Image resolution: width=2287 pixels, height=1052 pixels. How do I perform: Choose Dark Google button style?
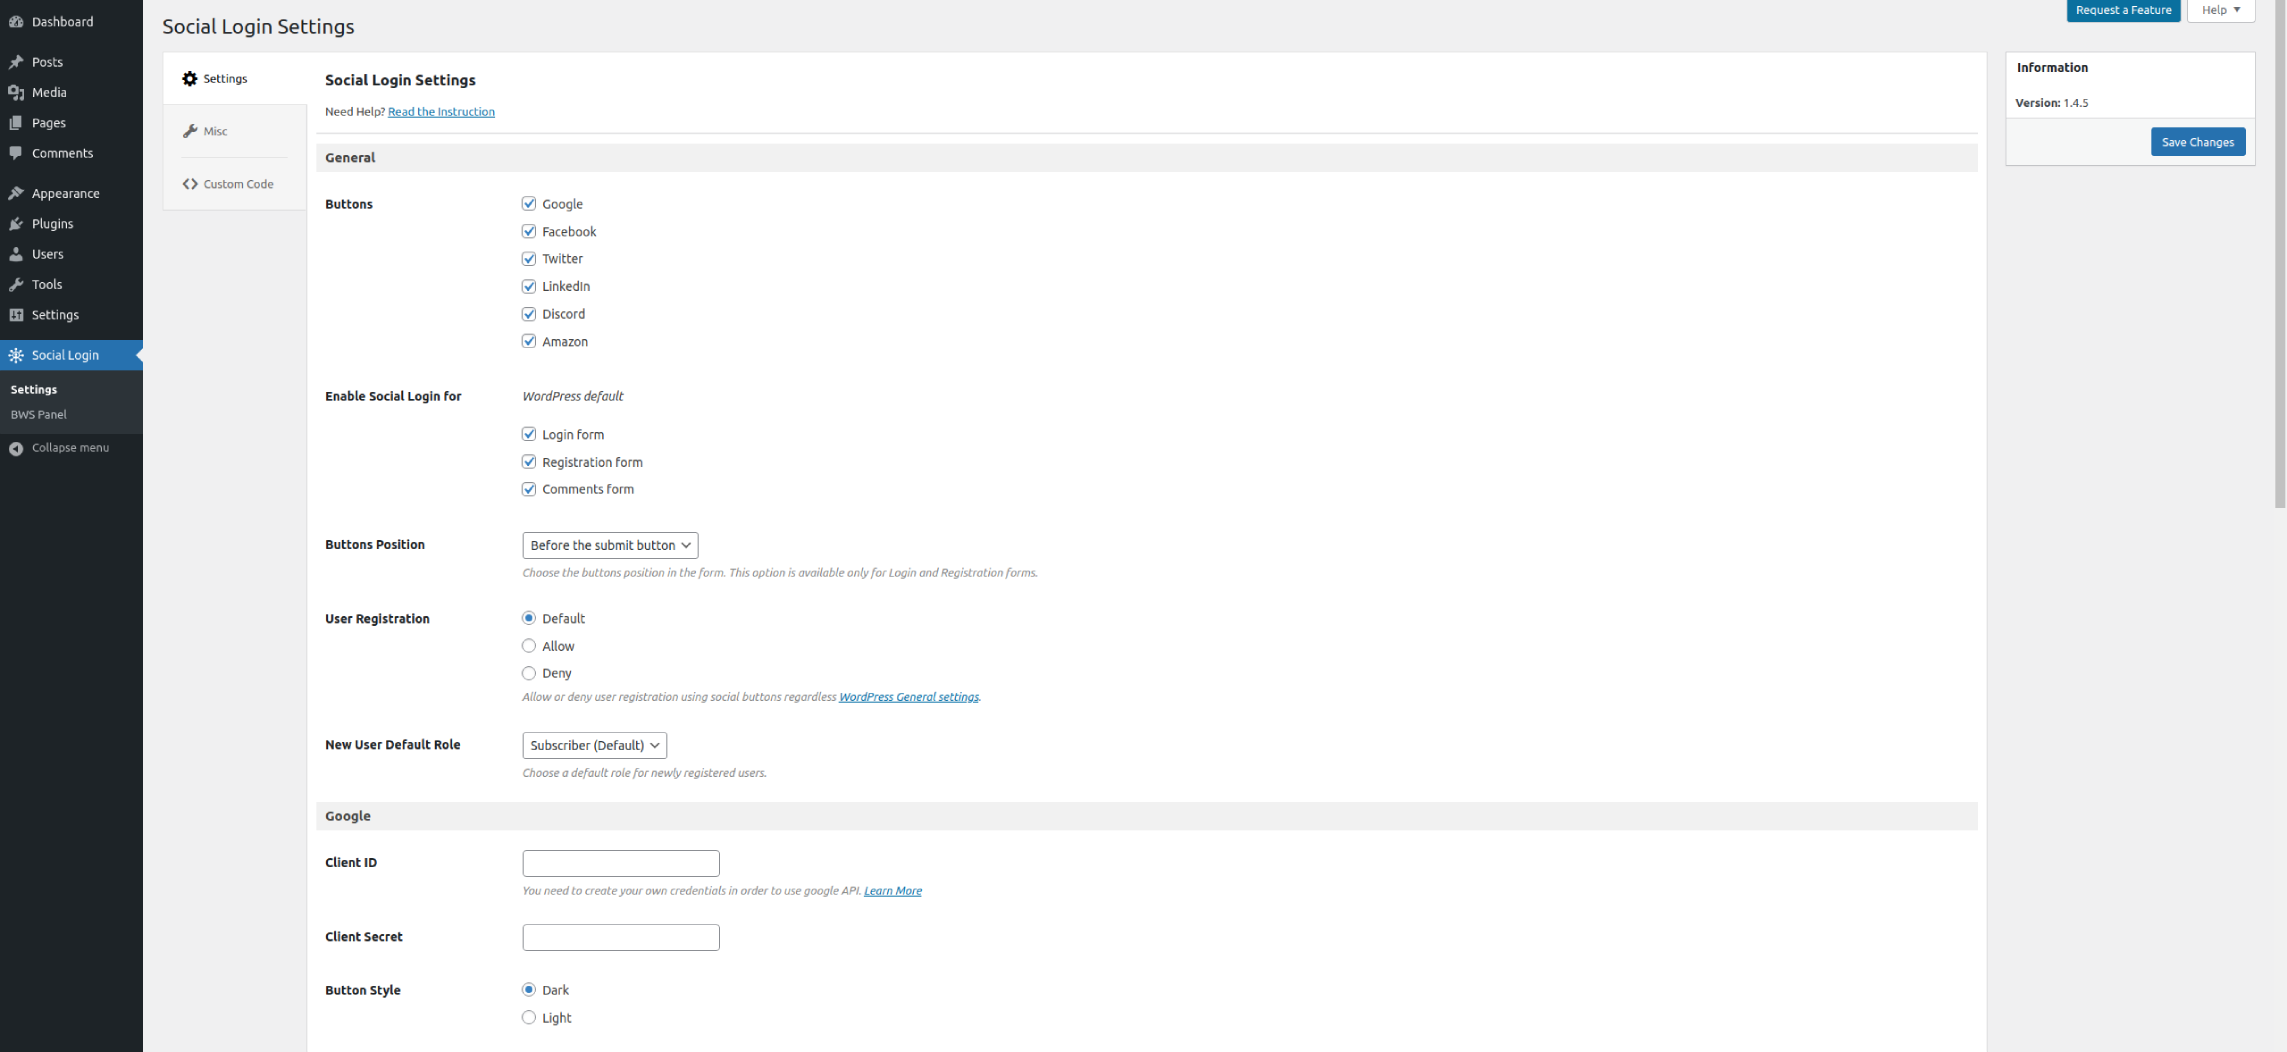pyautogui.click(x=529, y=990)
